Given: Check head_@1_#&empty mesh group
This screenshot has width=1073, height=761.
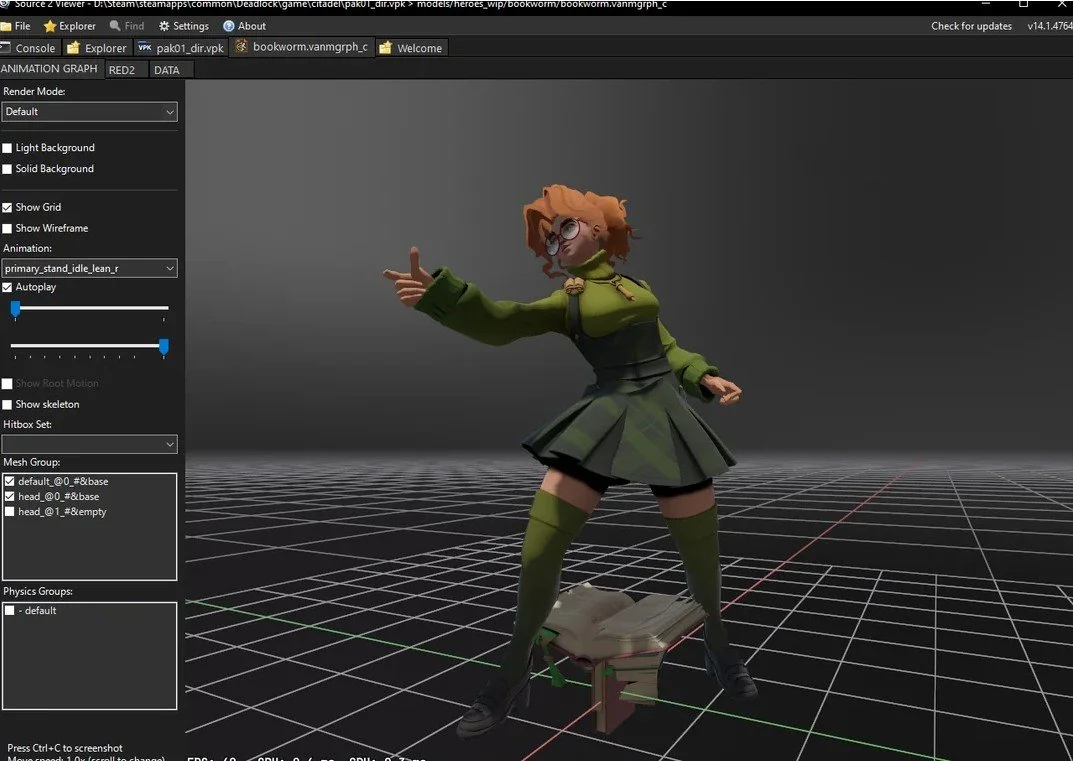Looking at the screenshot, I should tap(10, 511).
